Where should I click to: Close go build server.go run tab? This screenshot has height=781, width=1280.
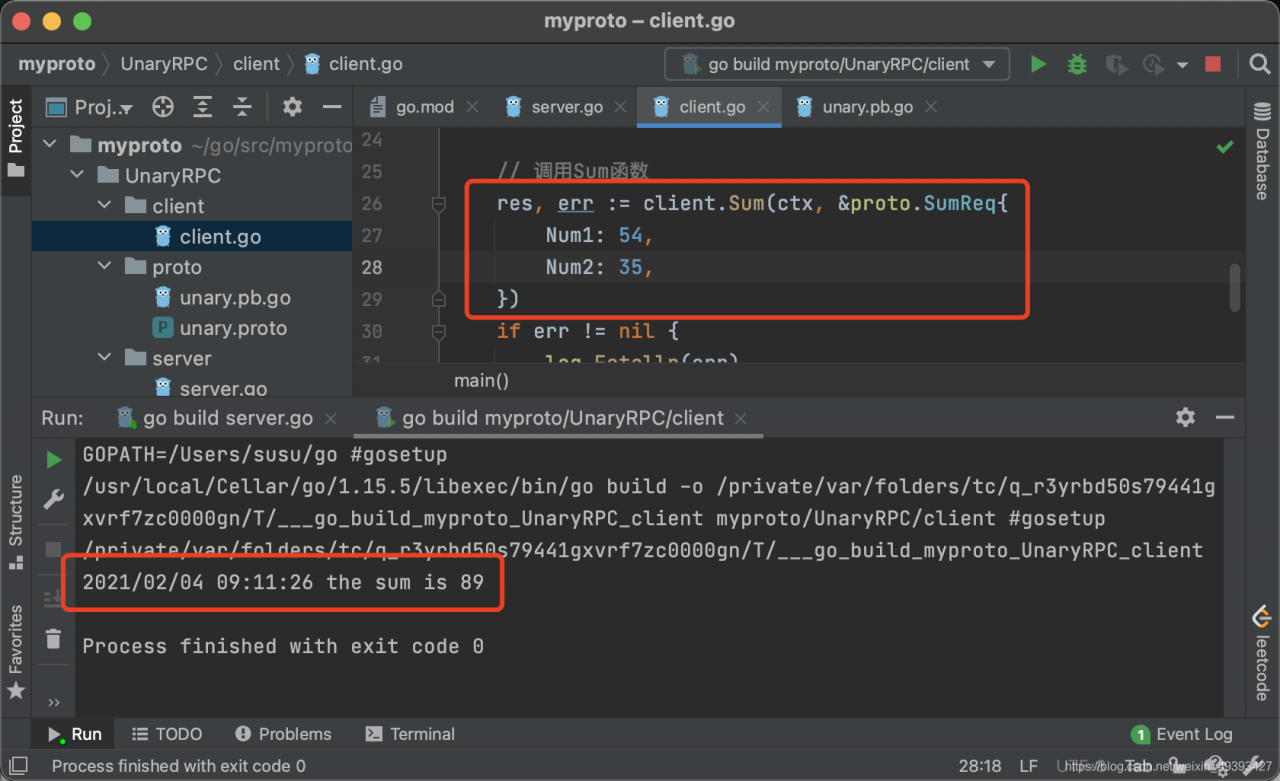click(x=332, y=418)
